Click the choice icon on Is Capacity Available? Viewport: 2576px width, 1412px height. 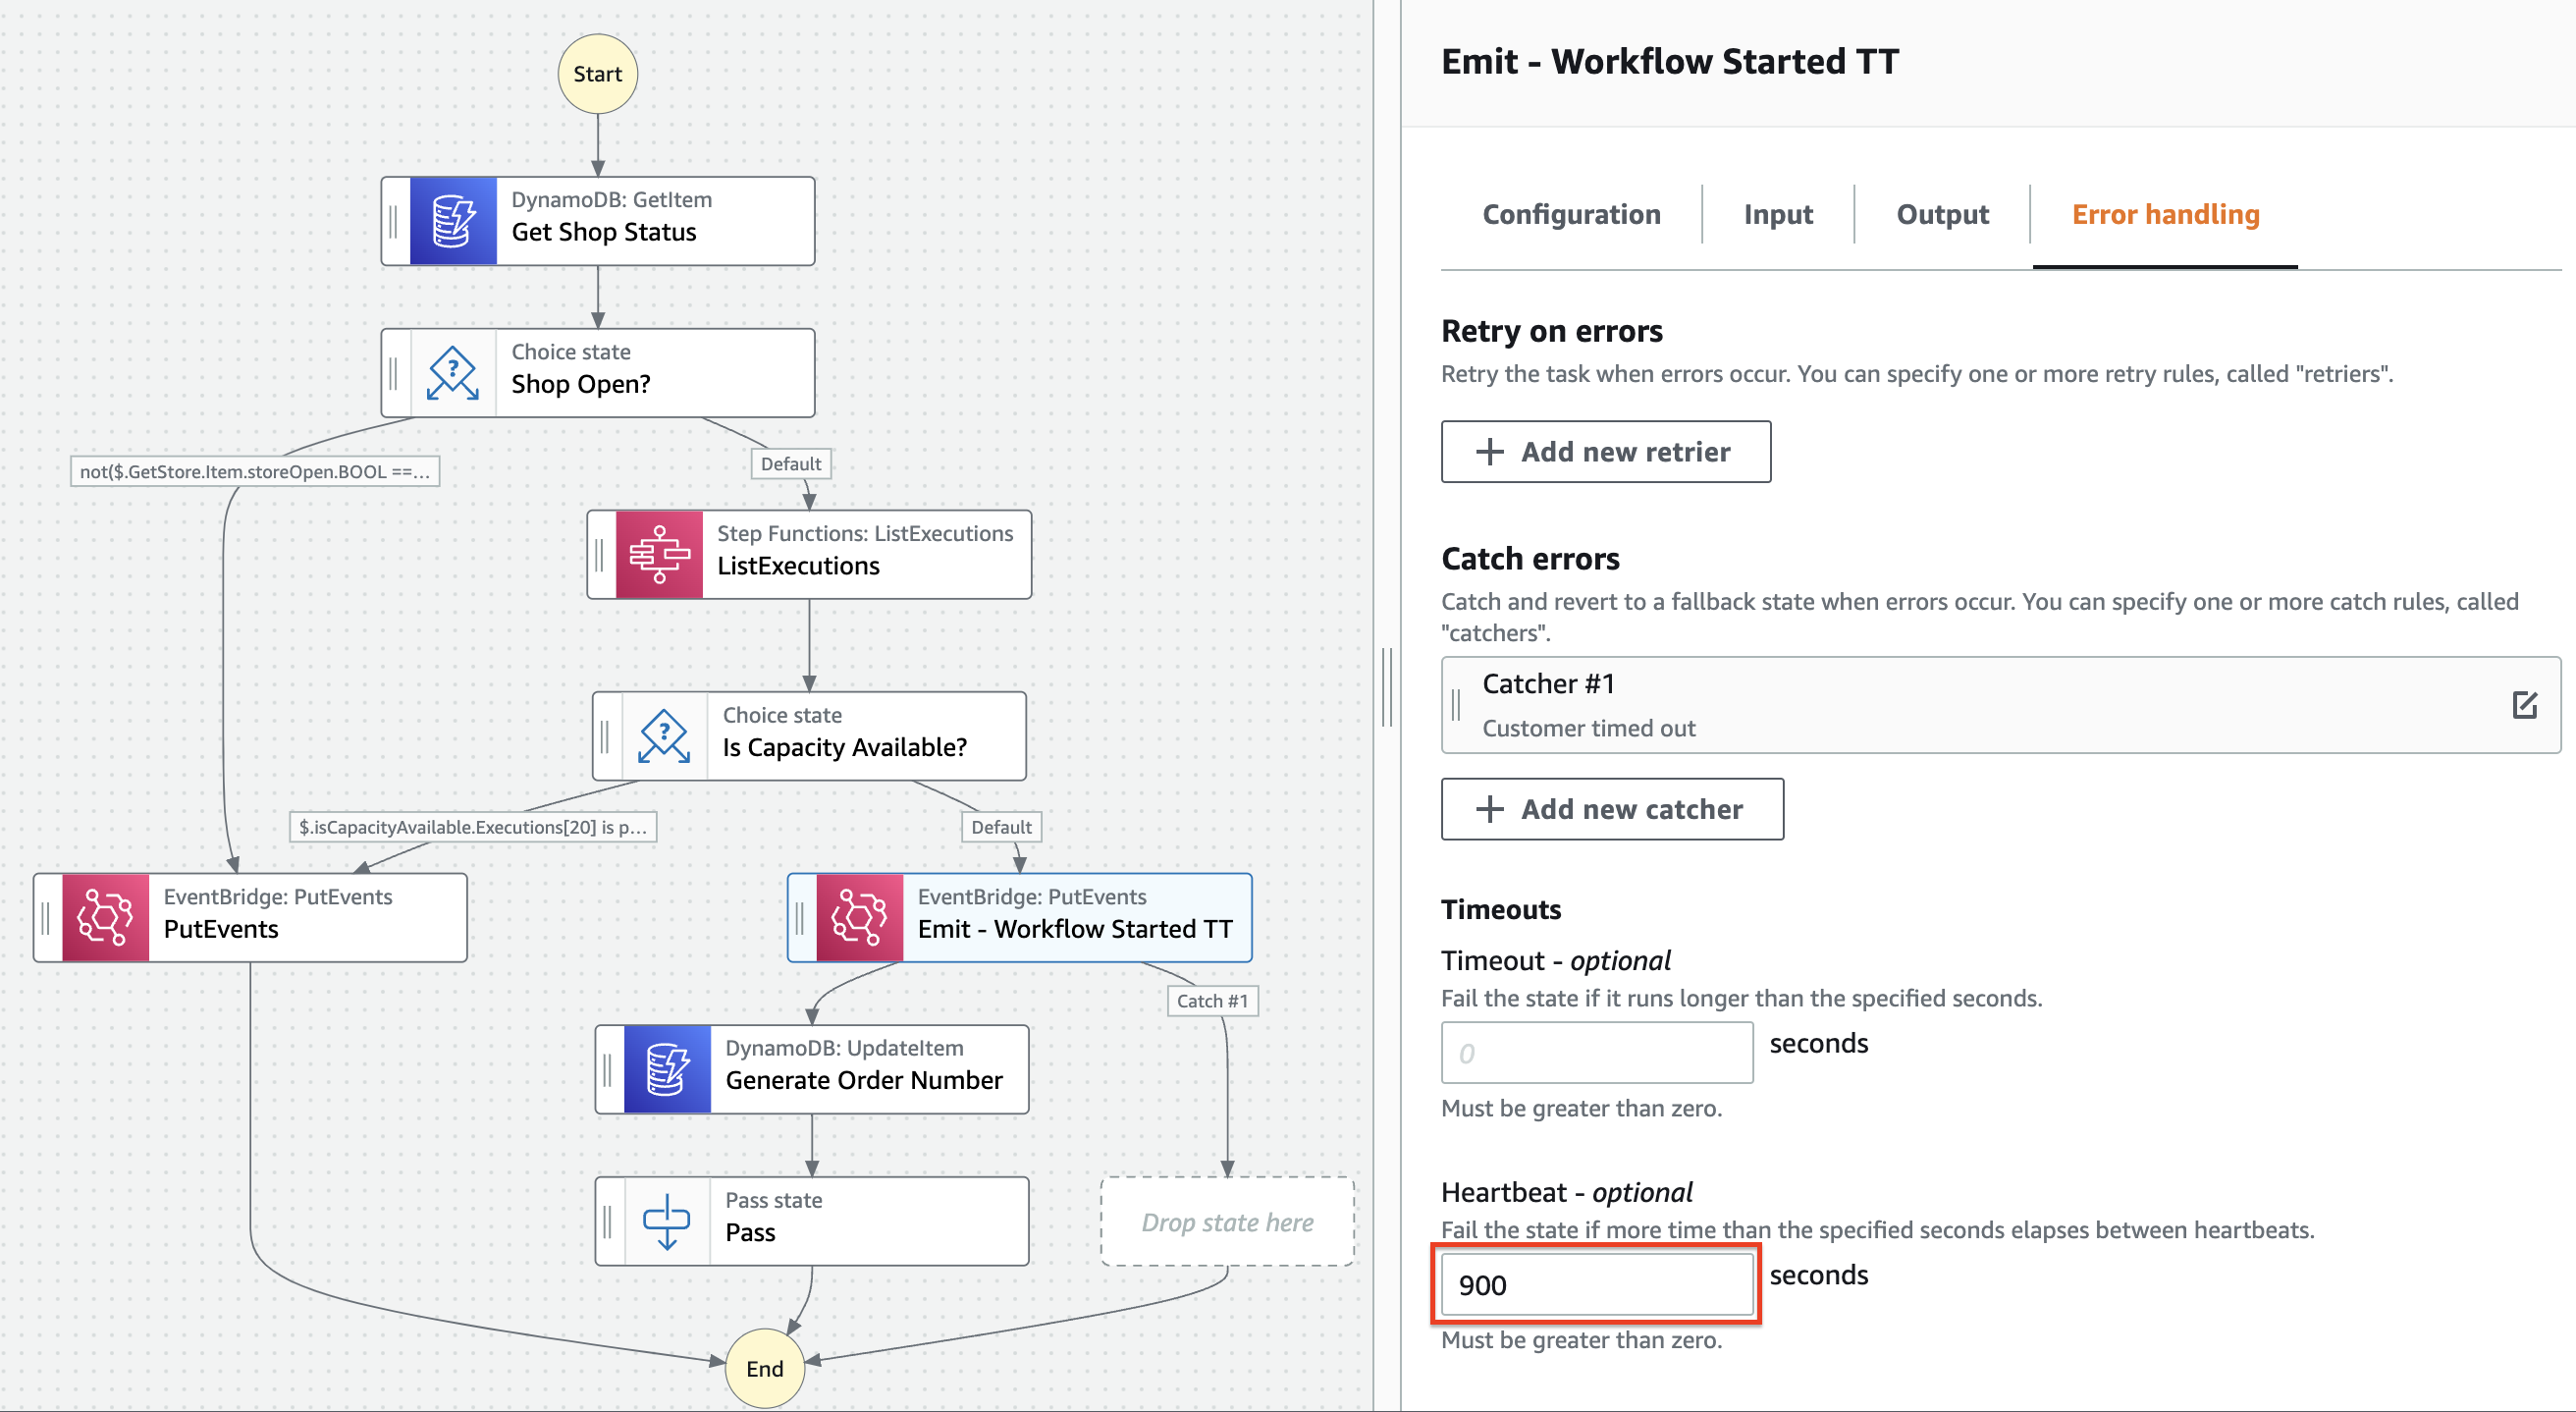click(664, 737)
